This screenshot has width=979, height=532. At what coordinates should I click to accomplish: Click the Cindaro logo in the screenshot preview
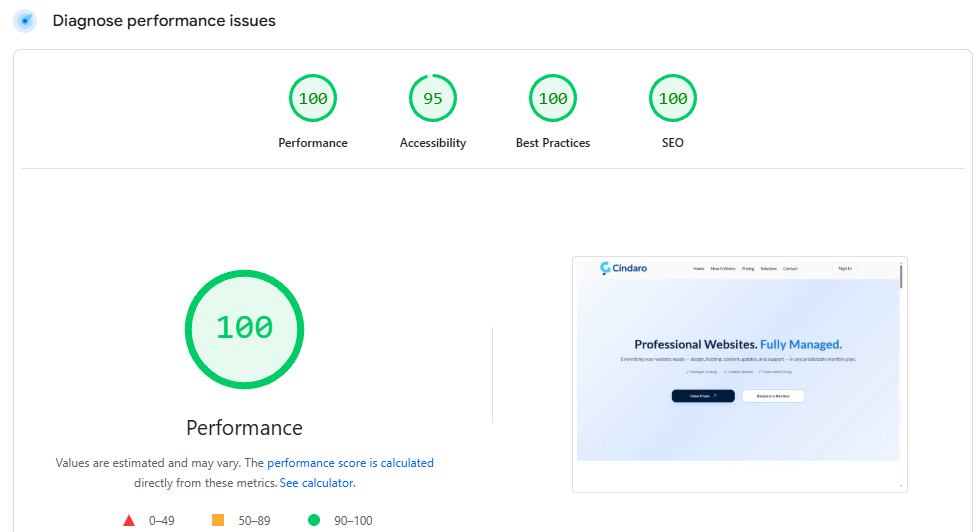[623, 268]
